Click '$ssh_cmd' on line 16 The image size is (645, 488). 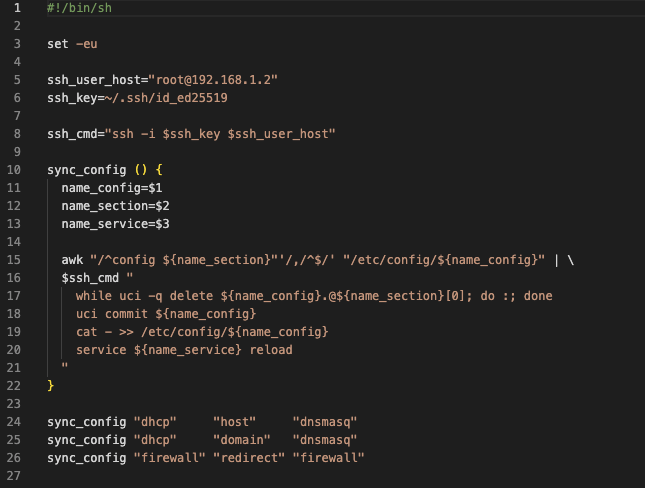point(90,278)
